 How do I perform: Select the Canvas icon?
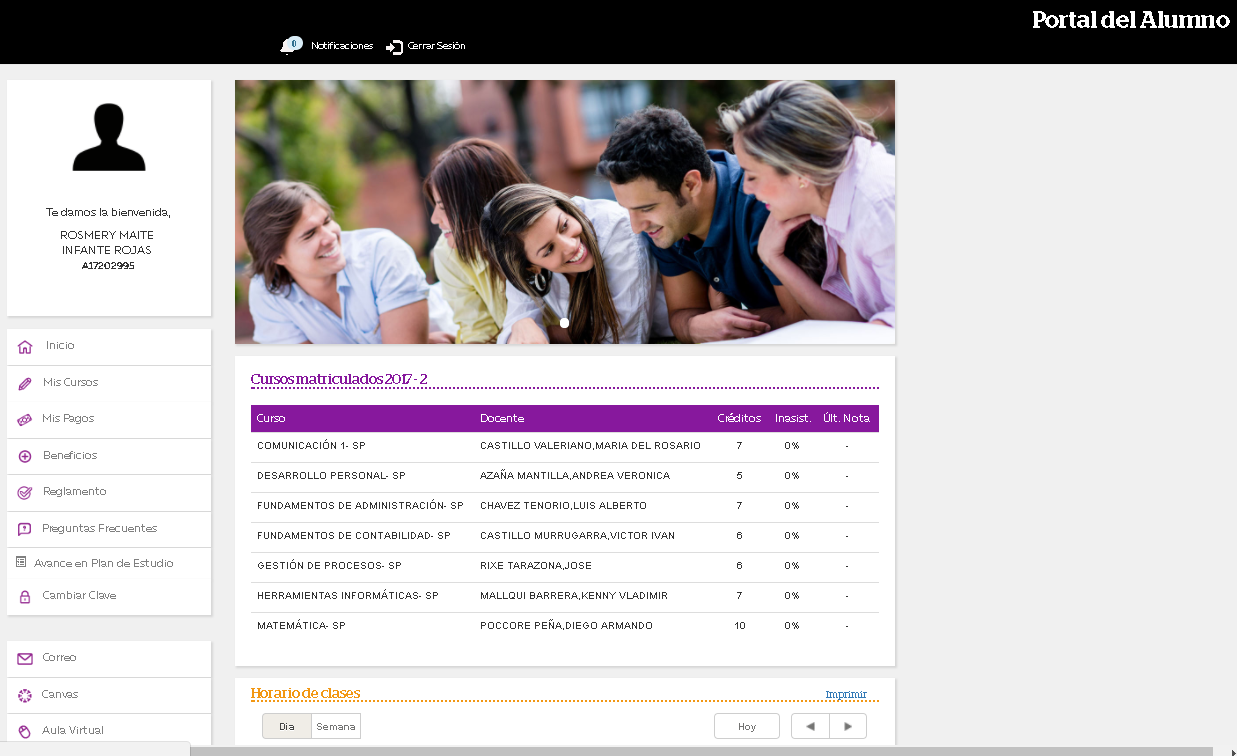pyautogui.click(x=24, y=694)
